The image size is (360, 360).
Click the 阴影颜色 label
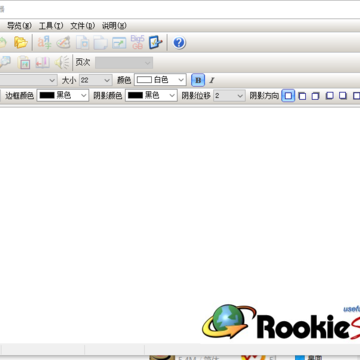[108, 96]
